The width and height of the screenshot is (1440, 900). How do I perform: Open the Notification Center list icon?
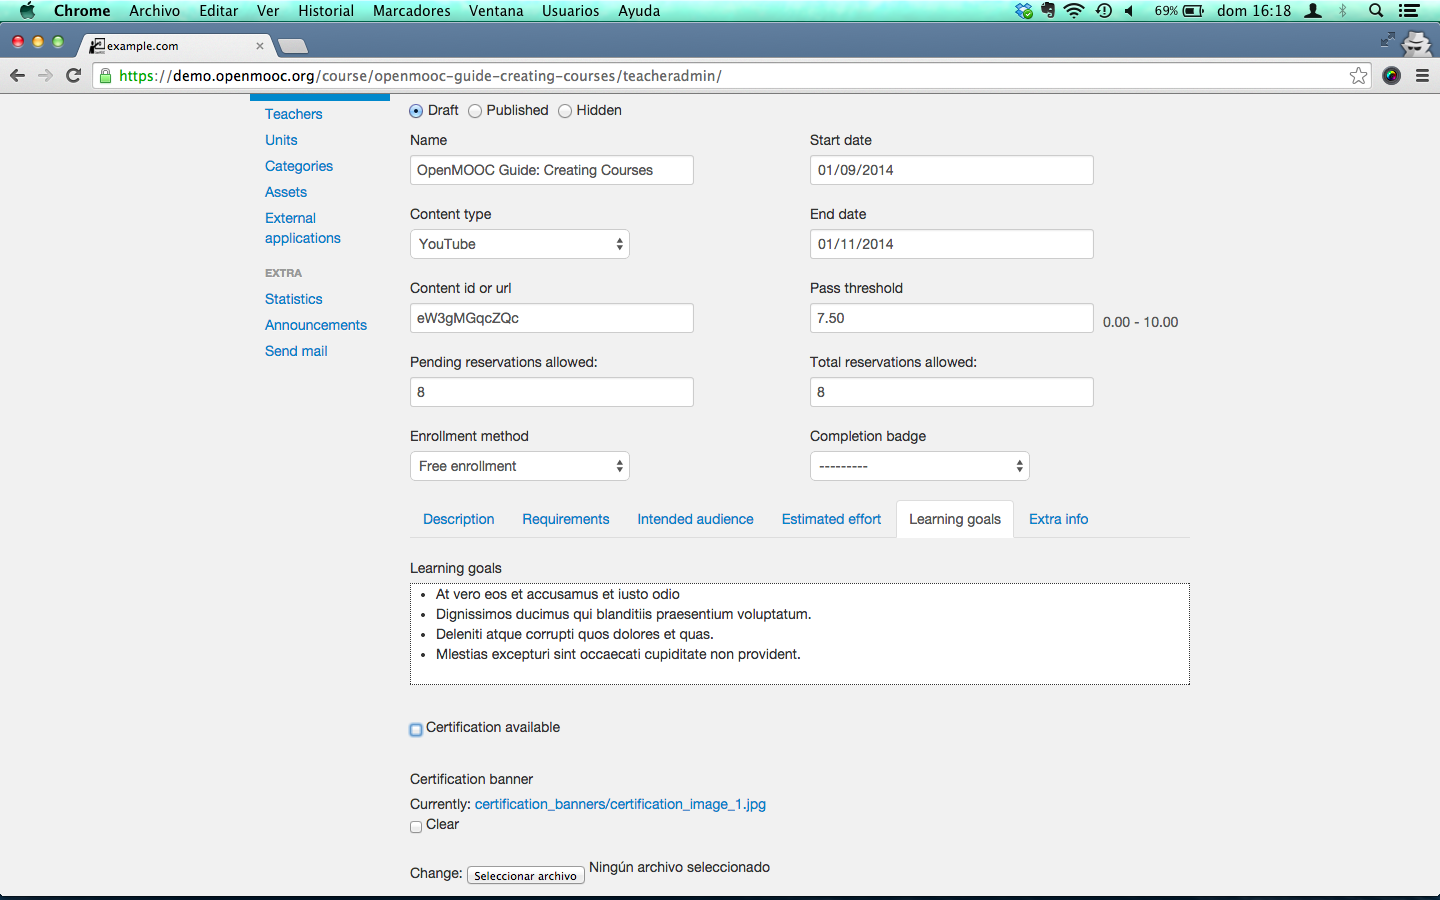click(1409, 11)
